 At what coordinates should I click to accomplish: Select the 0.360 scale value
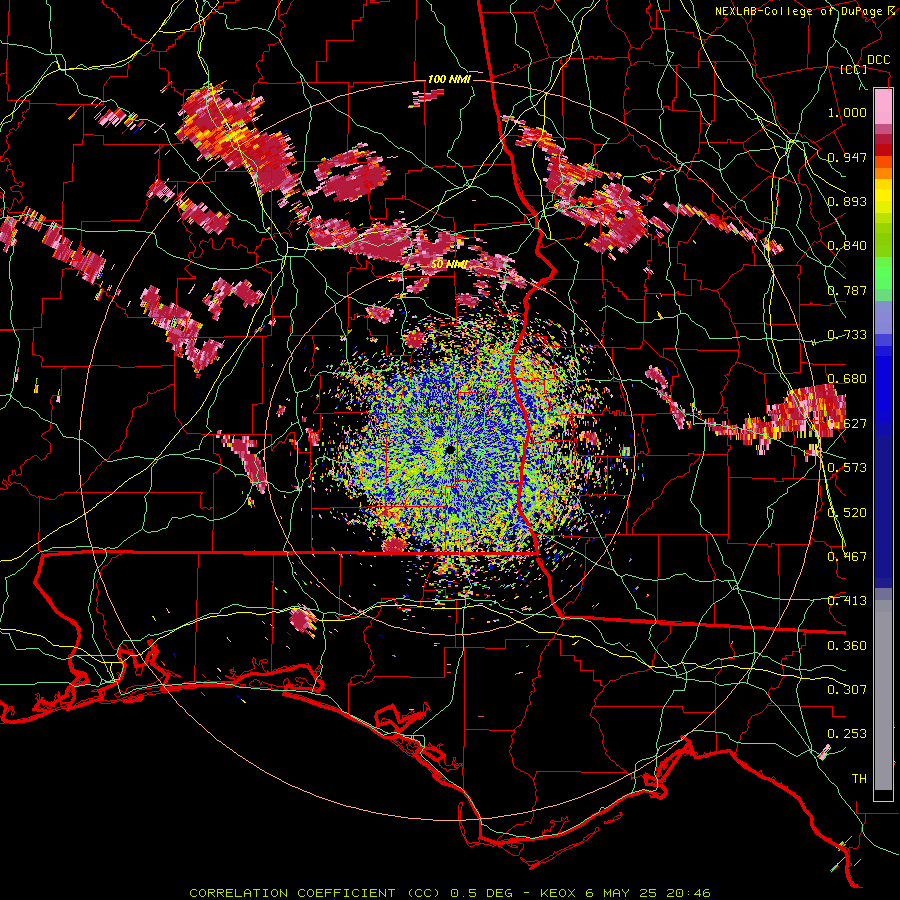(x=847, y=646)
